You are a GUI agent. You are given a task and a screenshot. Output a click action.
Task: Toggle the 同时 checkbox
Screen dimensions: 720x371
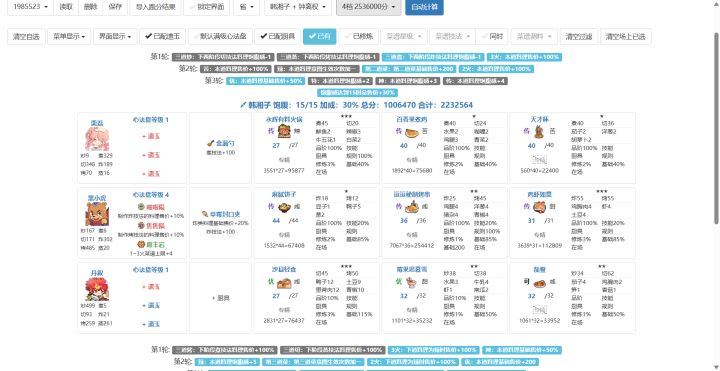[492, 37]
